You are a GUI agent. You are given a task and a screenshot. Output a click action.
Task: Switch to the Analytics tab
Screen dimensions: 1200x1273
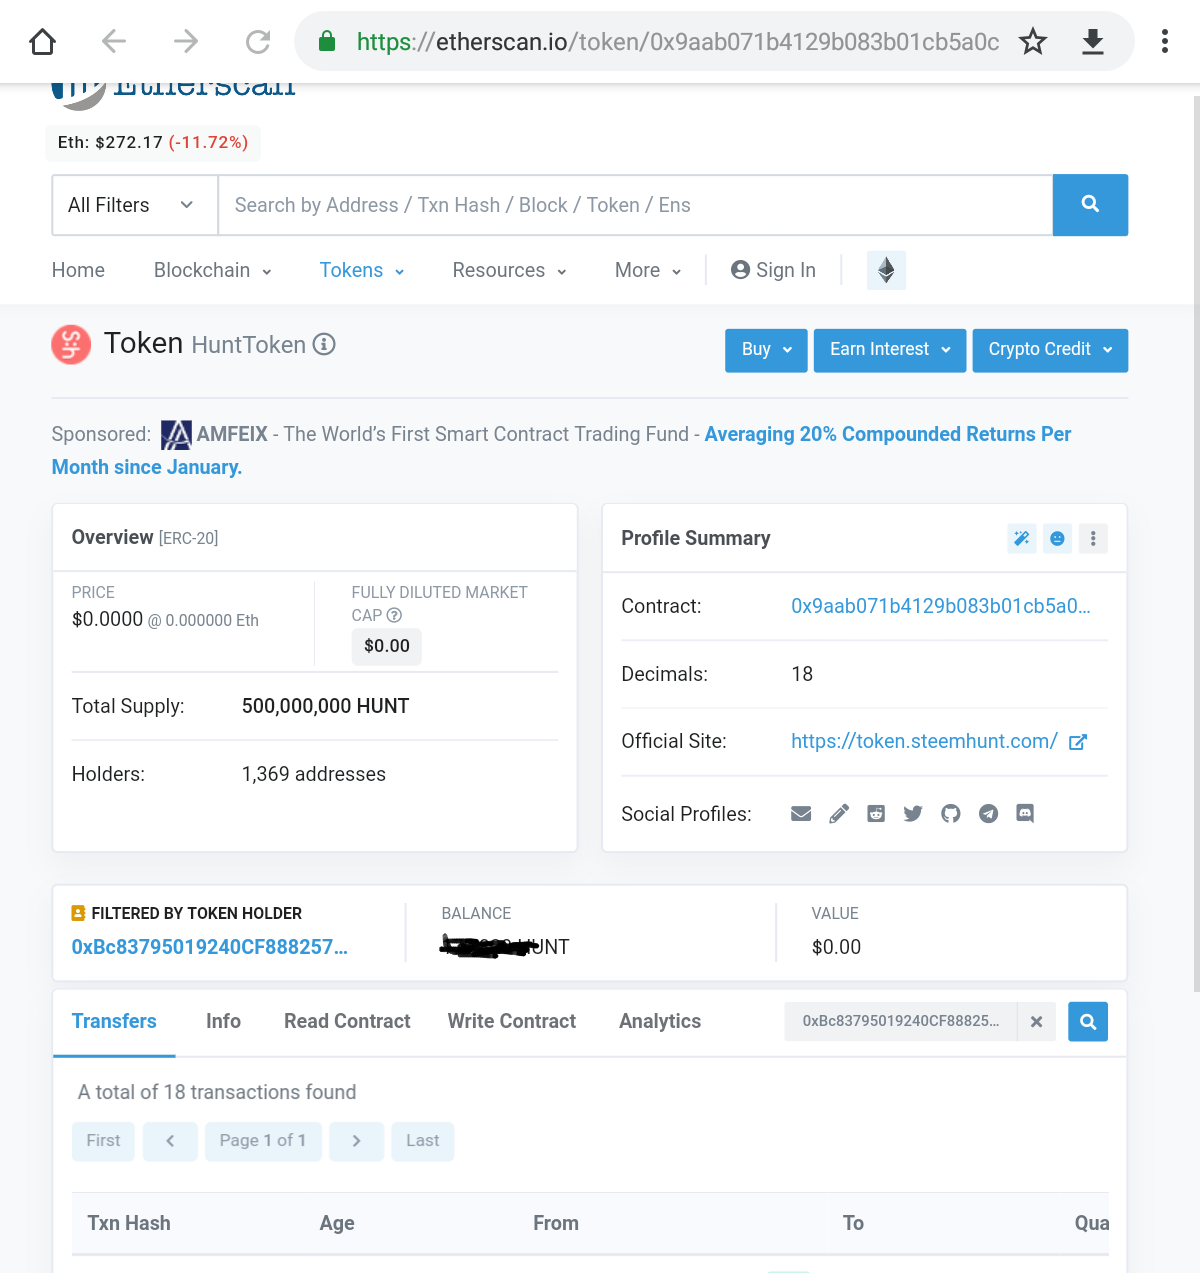click(660, 1021)
